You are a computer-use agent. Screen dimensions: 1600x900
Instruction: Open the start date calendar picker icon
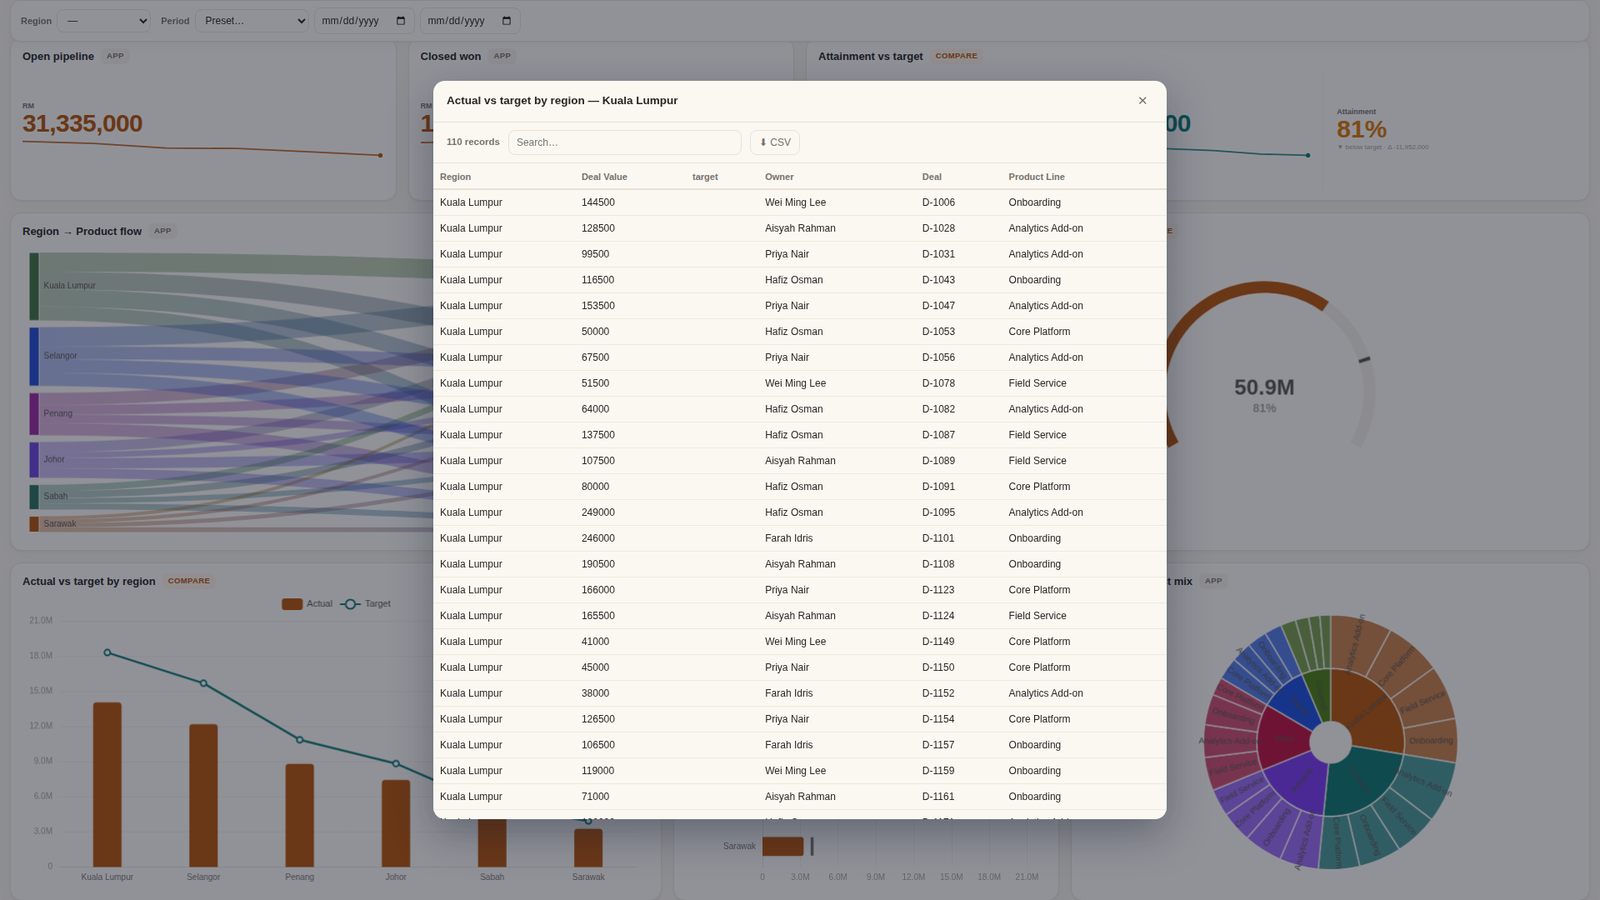tap(401, 21)
